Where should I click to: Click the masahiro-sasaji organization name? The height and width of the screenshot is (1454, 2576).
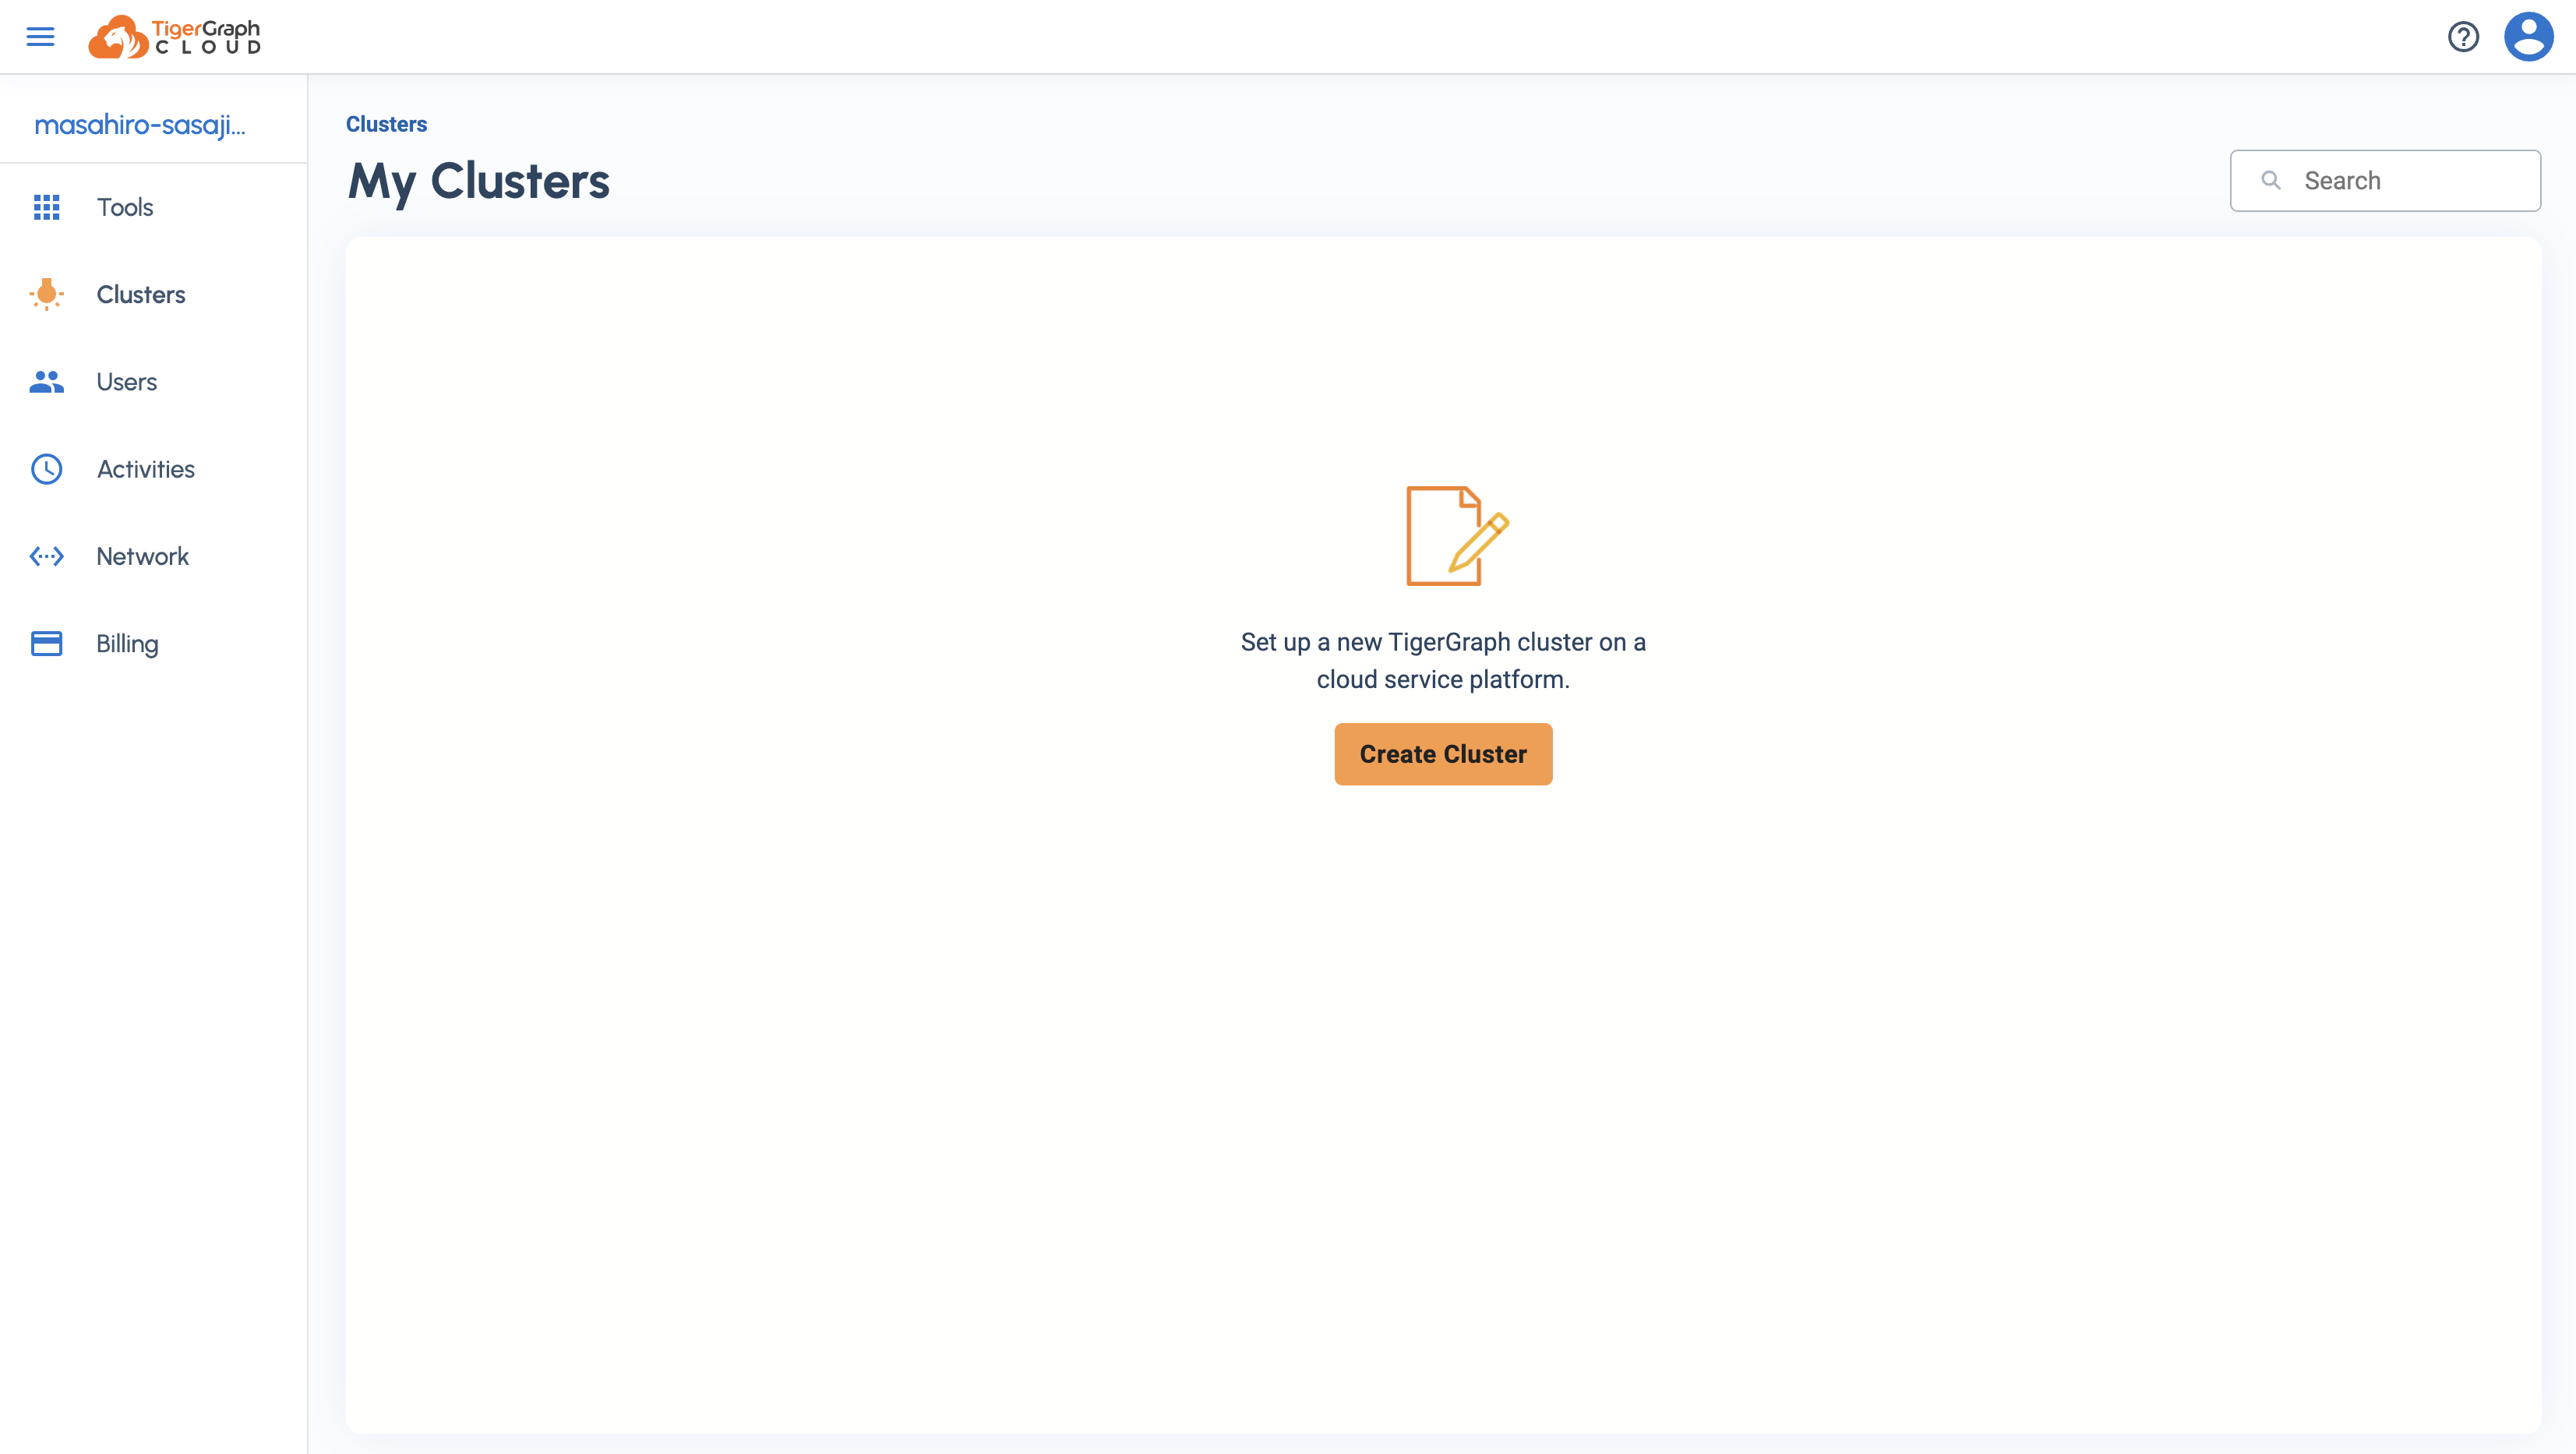click(x=140, y=125)
